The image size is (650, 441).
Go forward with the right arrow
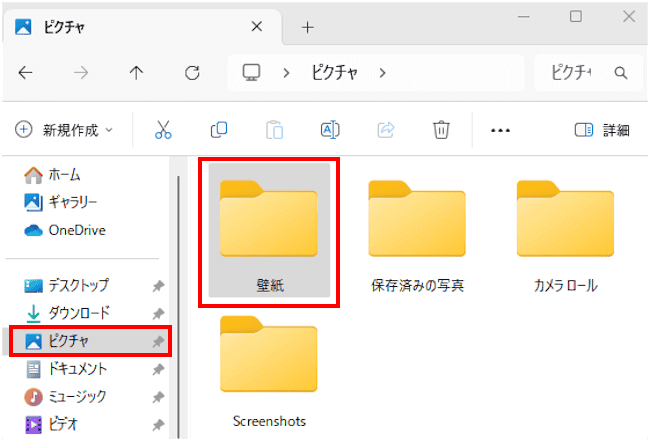click(81, 73)
